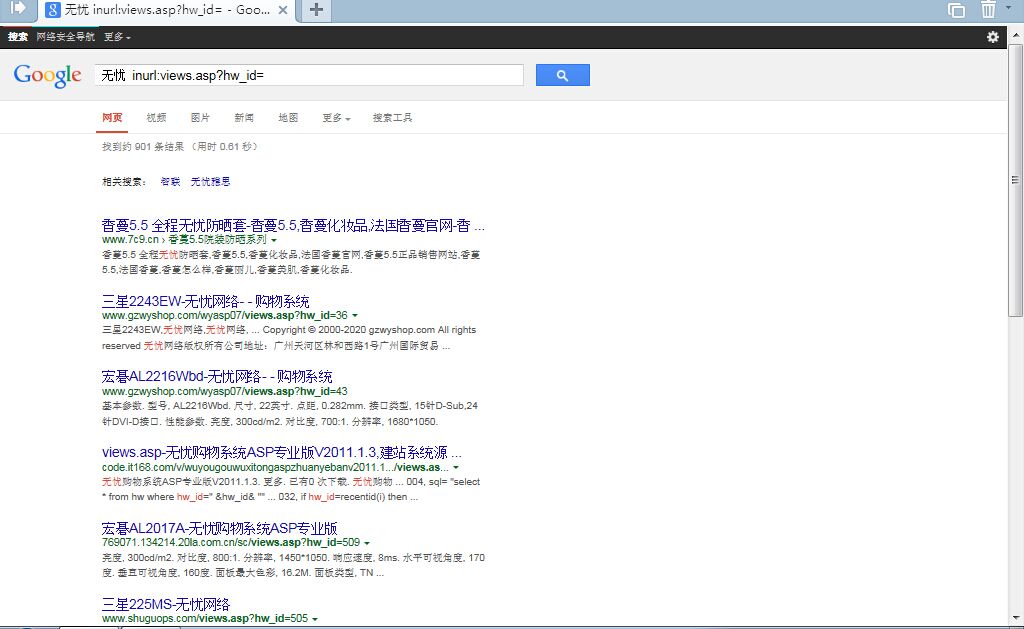The height and width of the screenshot is (629, 1024).
Task: Click the scrollbar up arrow
Action: 1016,33
